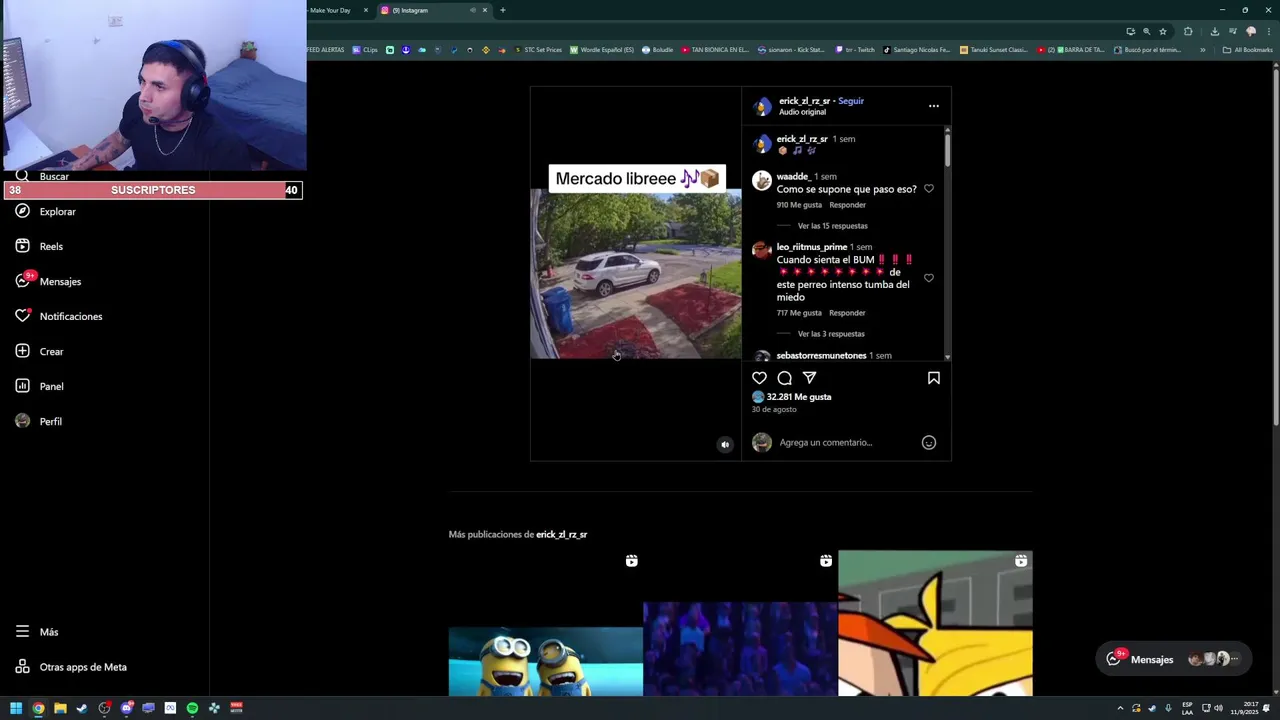This screenshot has width=1280, height=720.
Task: Open the emoji picker in comment box
Action: 928,443
